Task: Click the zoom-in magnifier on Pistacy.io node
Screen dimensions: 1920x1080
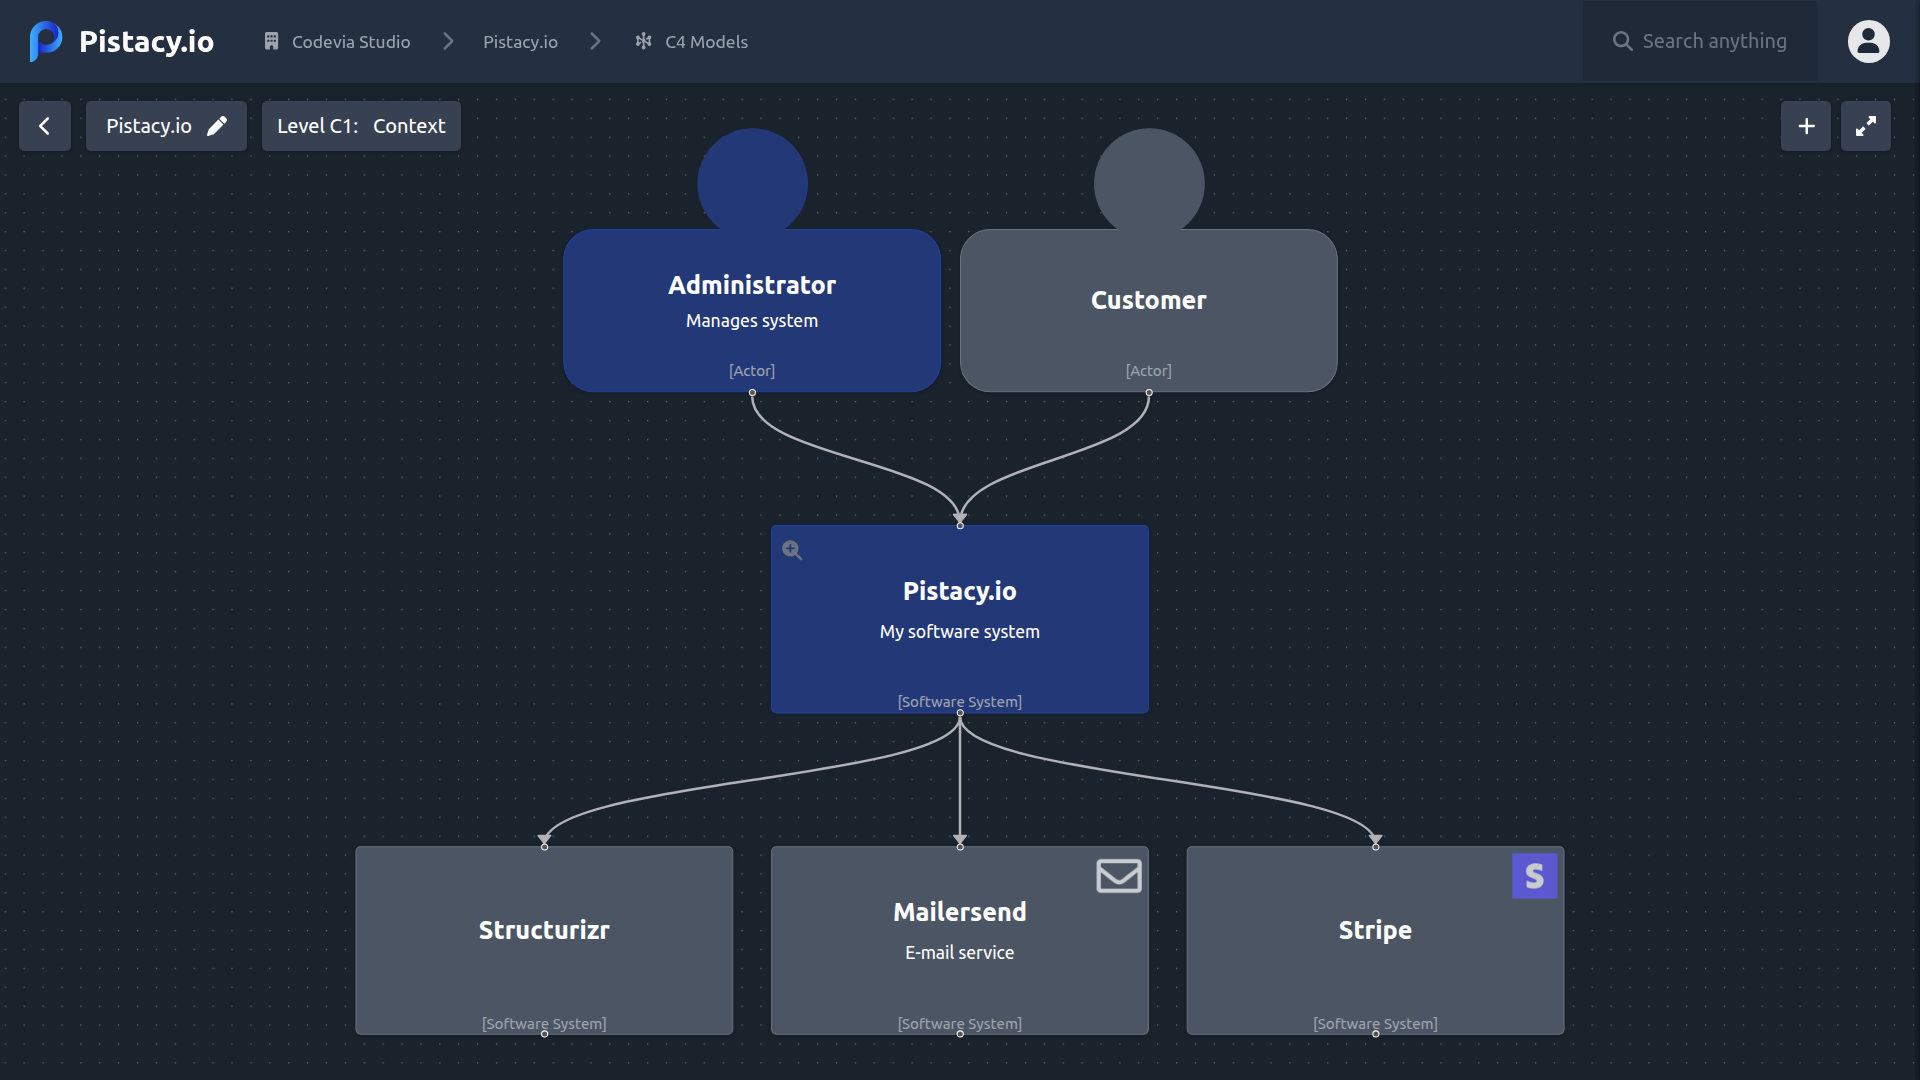Action: pyautogui.click(x=792, y=550)
